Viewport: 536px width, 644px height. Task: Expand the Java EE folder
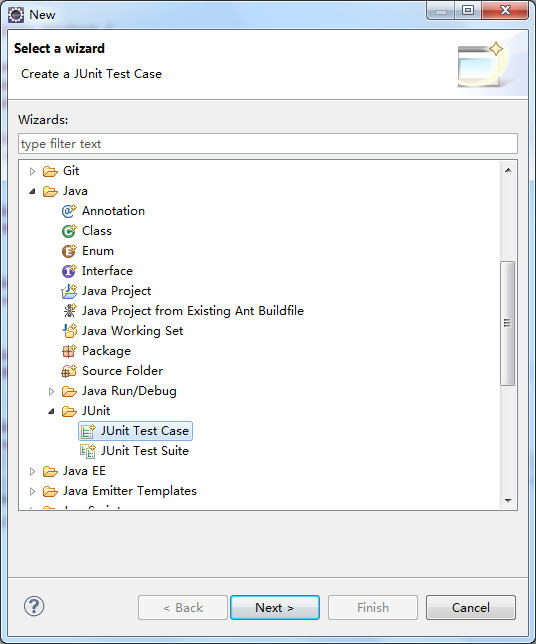pyautogui.click(x=32, y=471)
